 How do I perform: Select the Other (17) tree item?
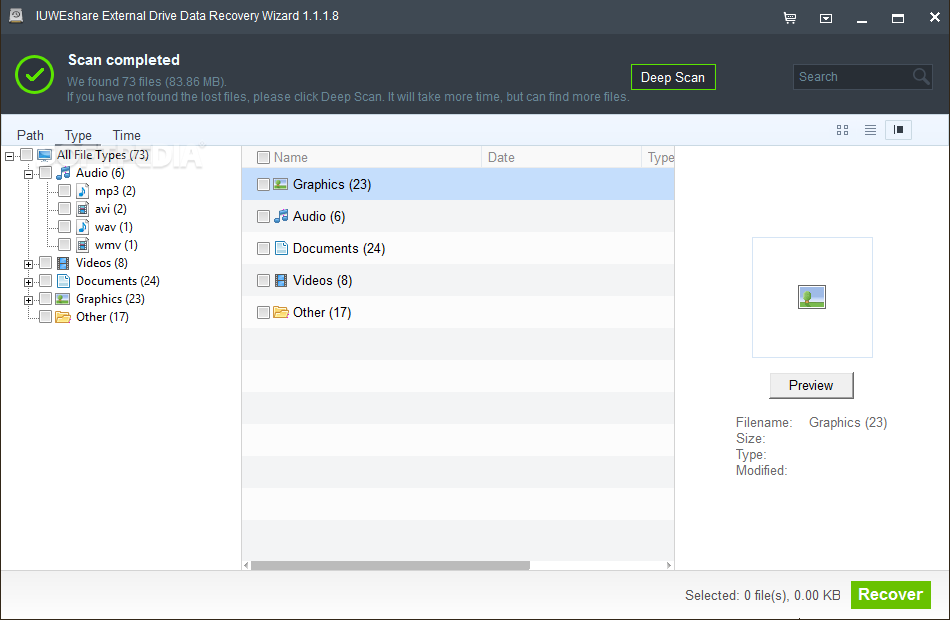[x=102, y=317]
